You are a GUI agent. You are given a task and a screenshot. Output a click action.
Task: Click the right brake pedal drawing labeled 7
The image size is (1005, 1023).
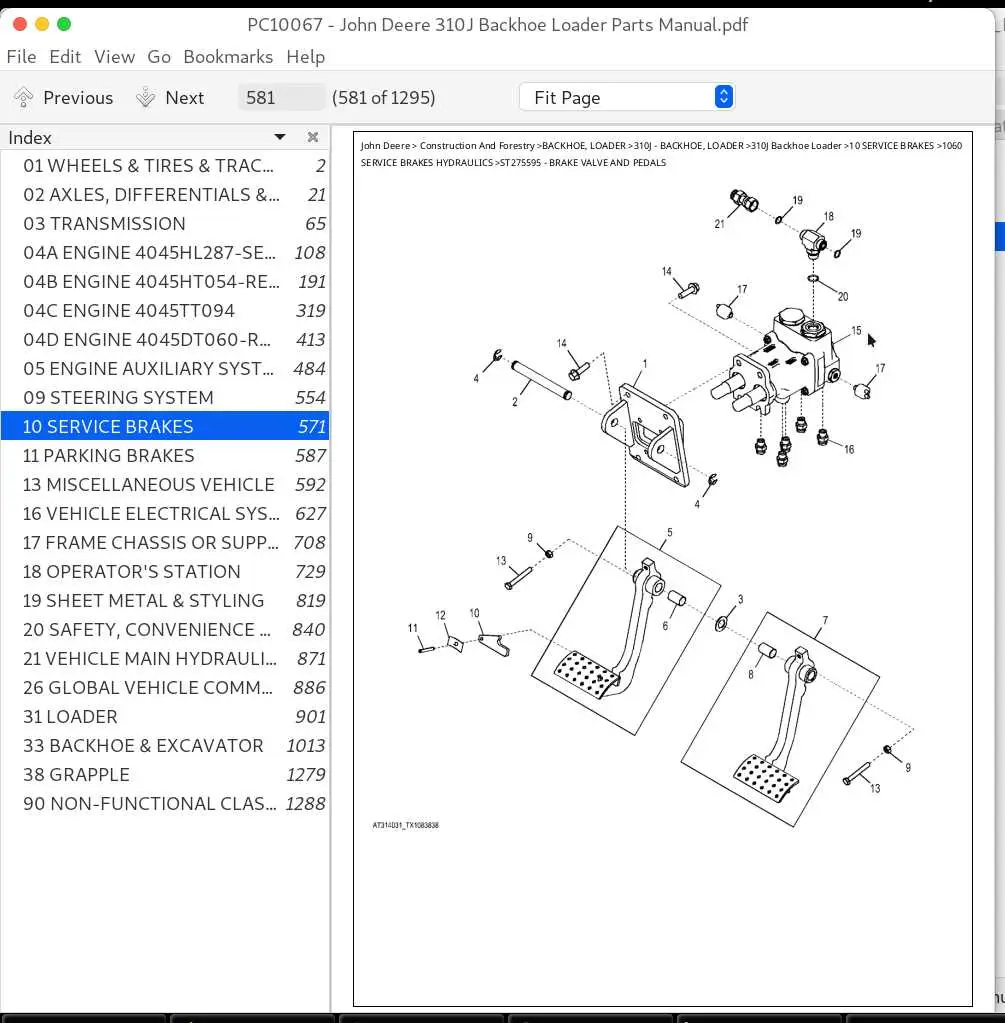(x=777, y=724)
